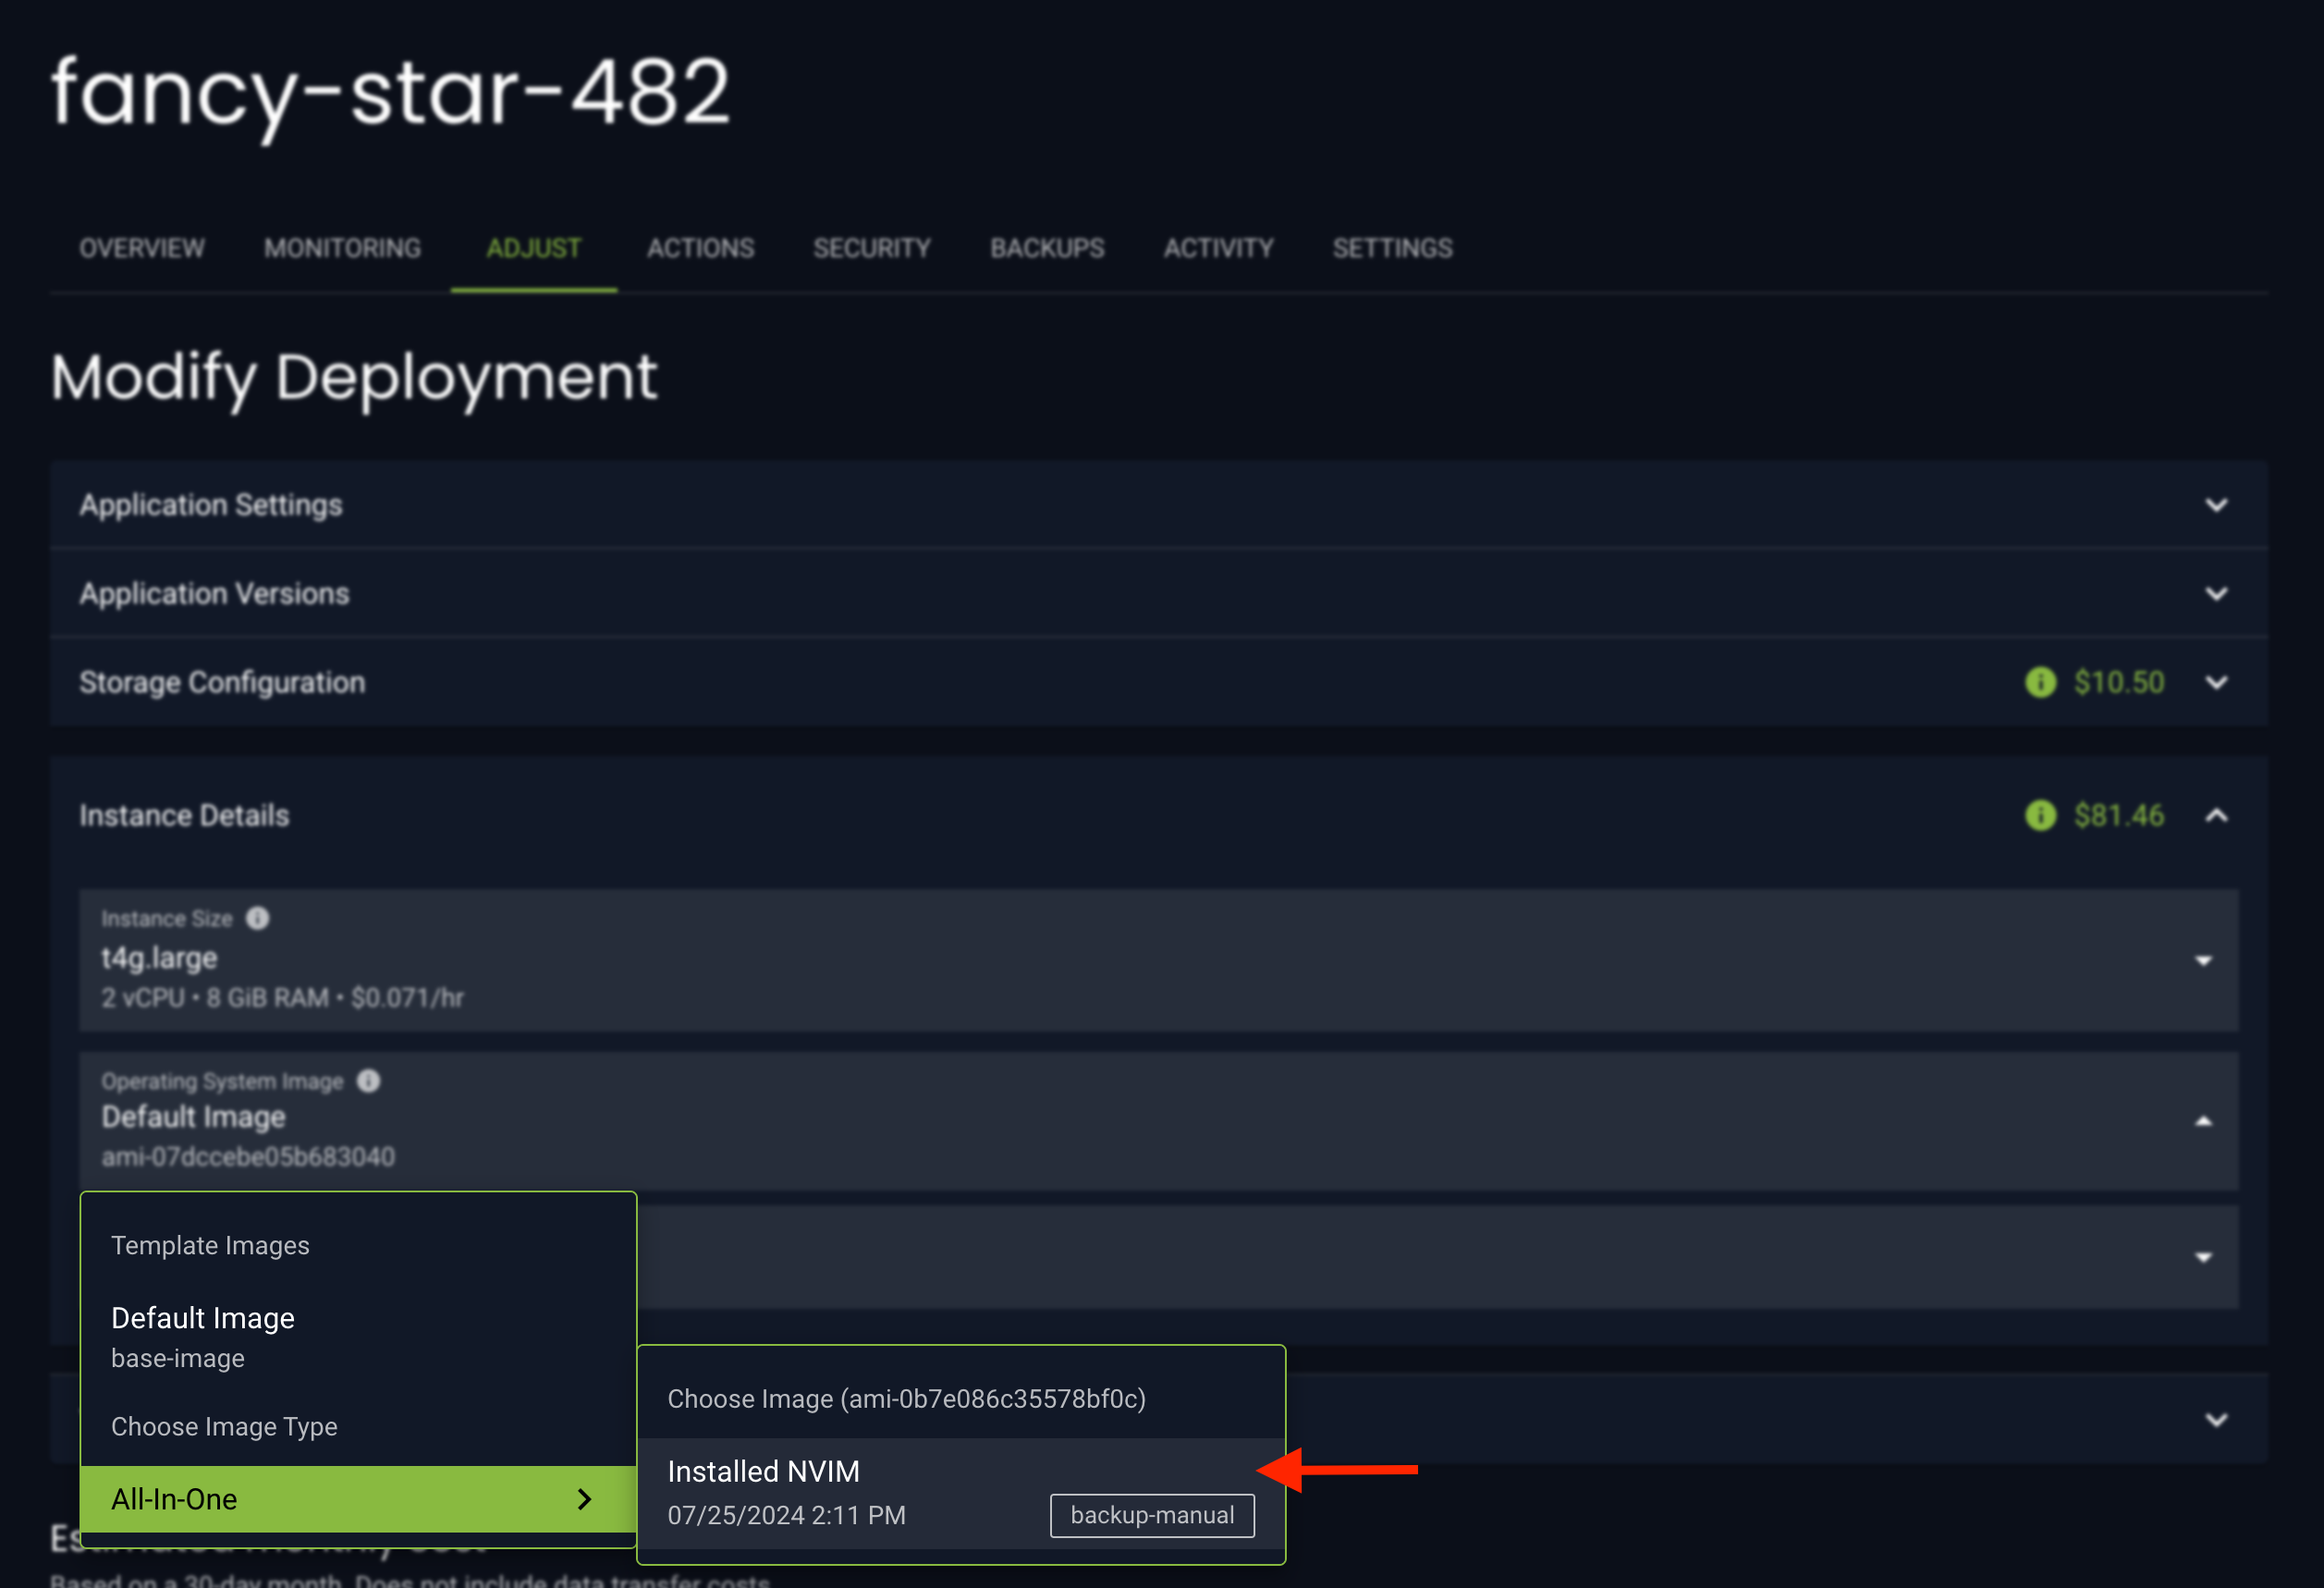The image size is (2324, 1588).
Task: Close the Operating System Image dropdown arrow
Action: click(2203, 1121)
